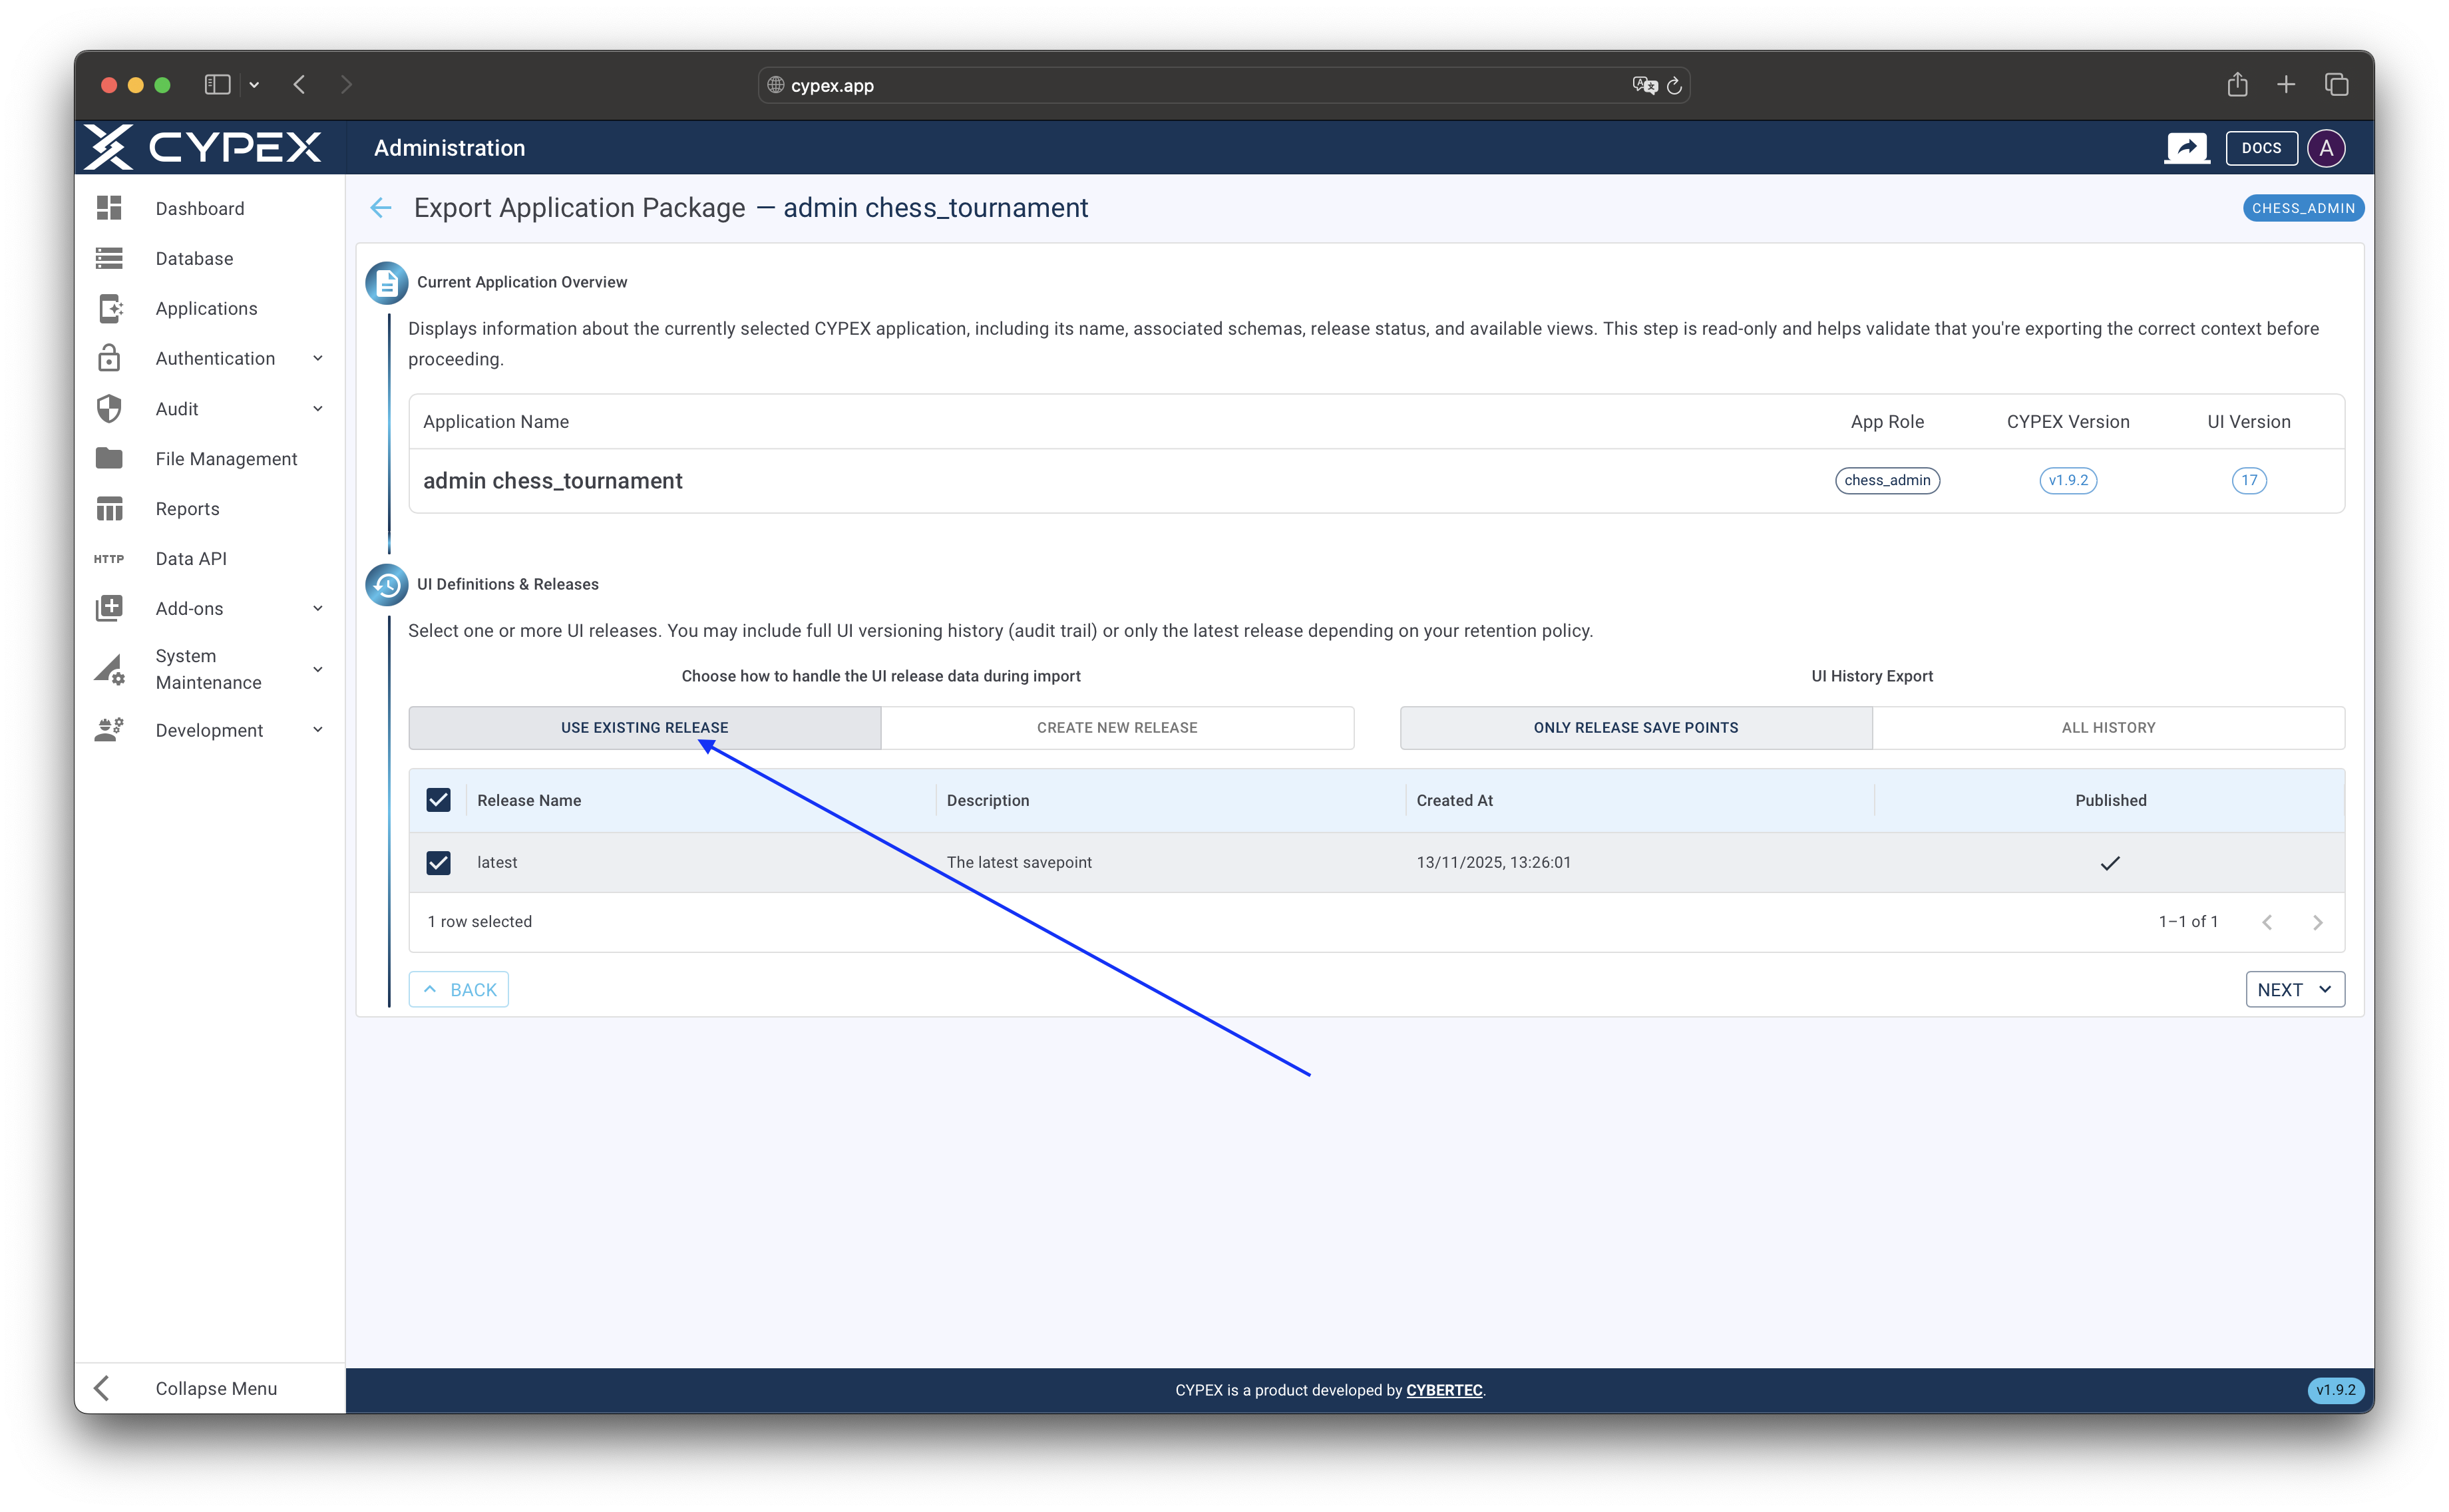Click the BACK button
2449x1512 pixels.
point(458,989)
